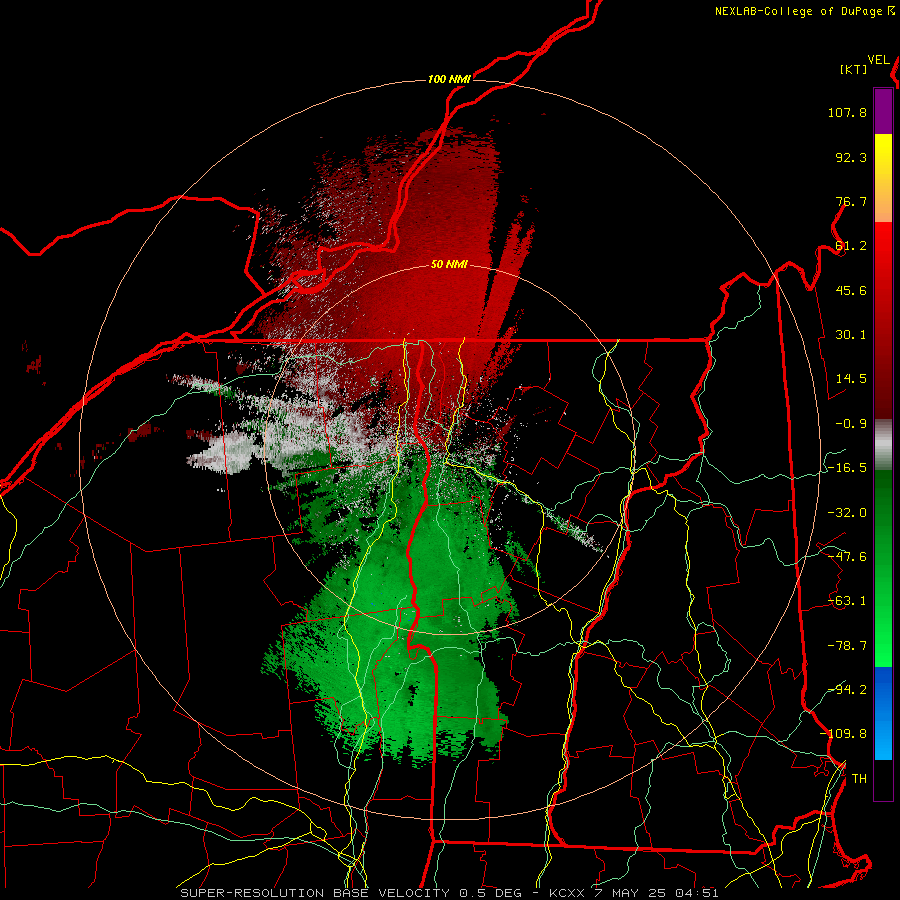Pick the gray near-zero color bar segment
This screenshot has width=900, height=900.
[x=883, y=445]
